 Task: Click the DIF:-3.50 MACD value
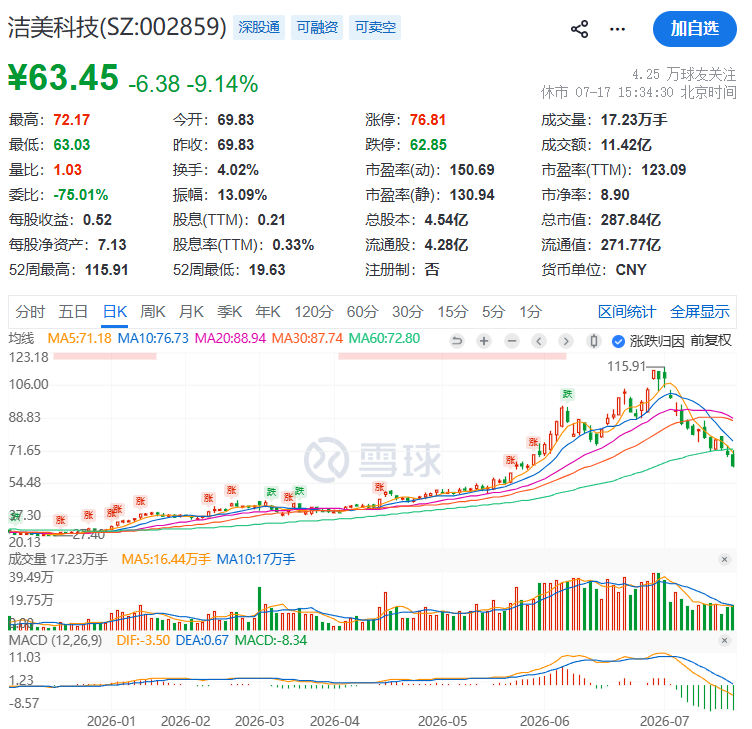pyautogui.click(x=143, y=641)
